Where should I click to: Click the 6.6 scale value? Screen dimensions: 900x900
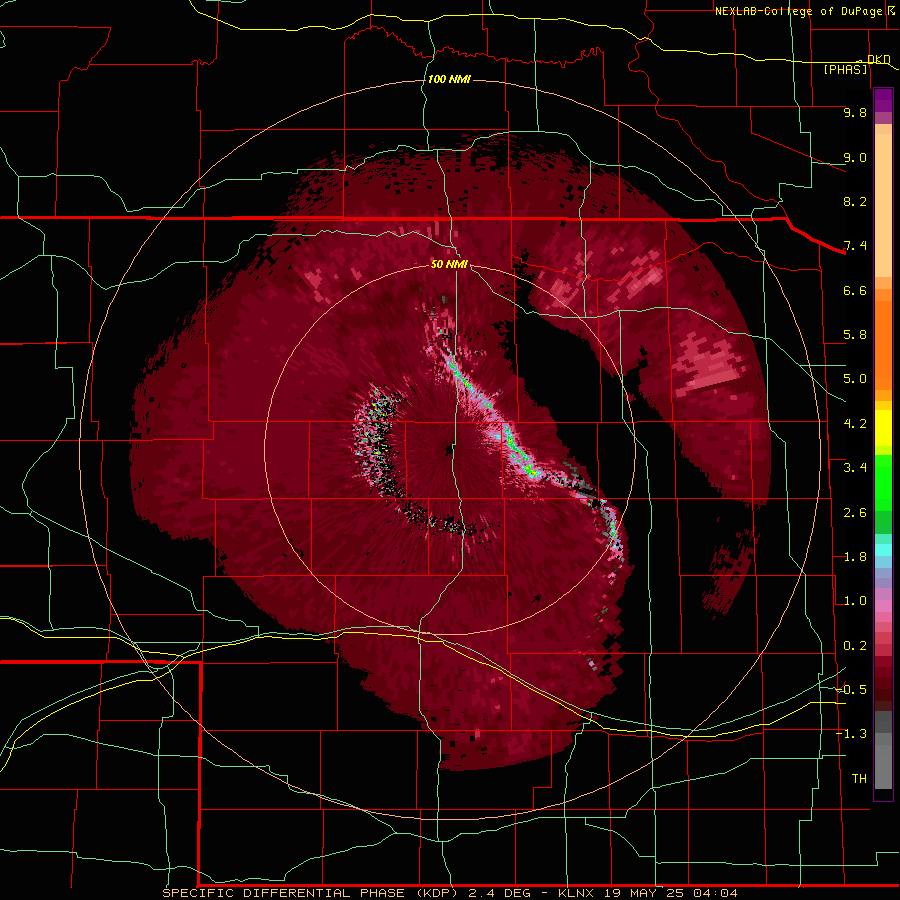point(855,290)
